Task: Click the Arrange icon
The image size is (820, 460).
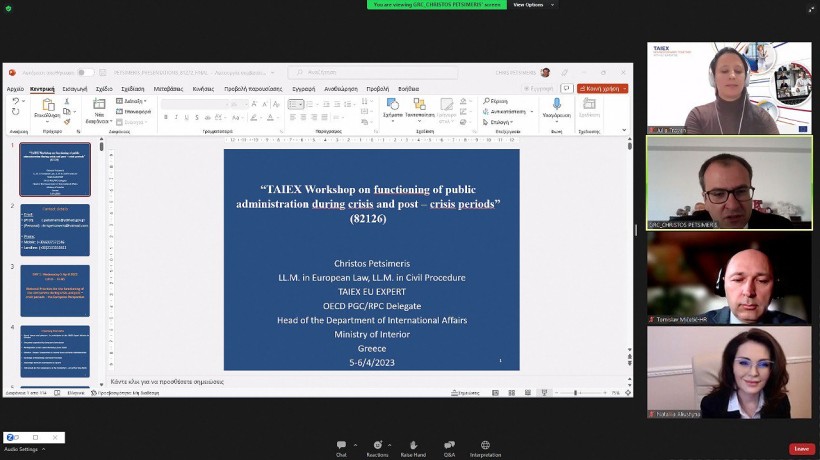Action: pos(419,104)
